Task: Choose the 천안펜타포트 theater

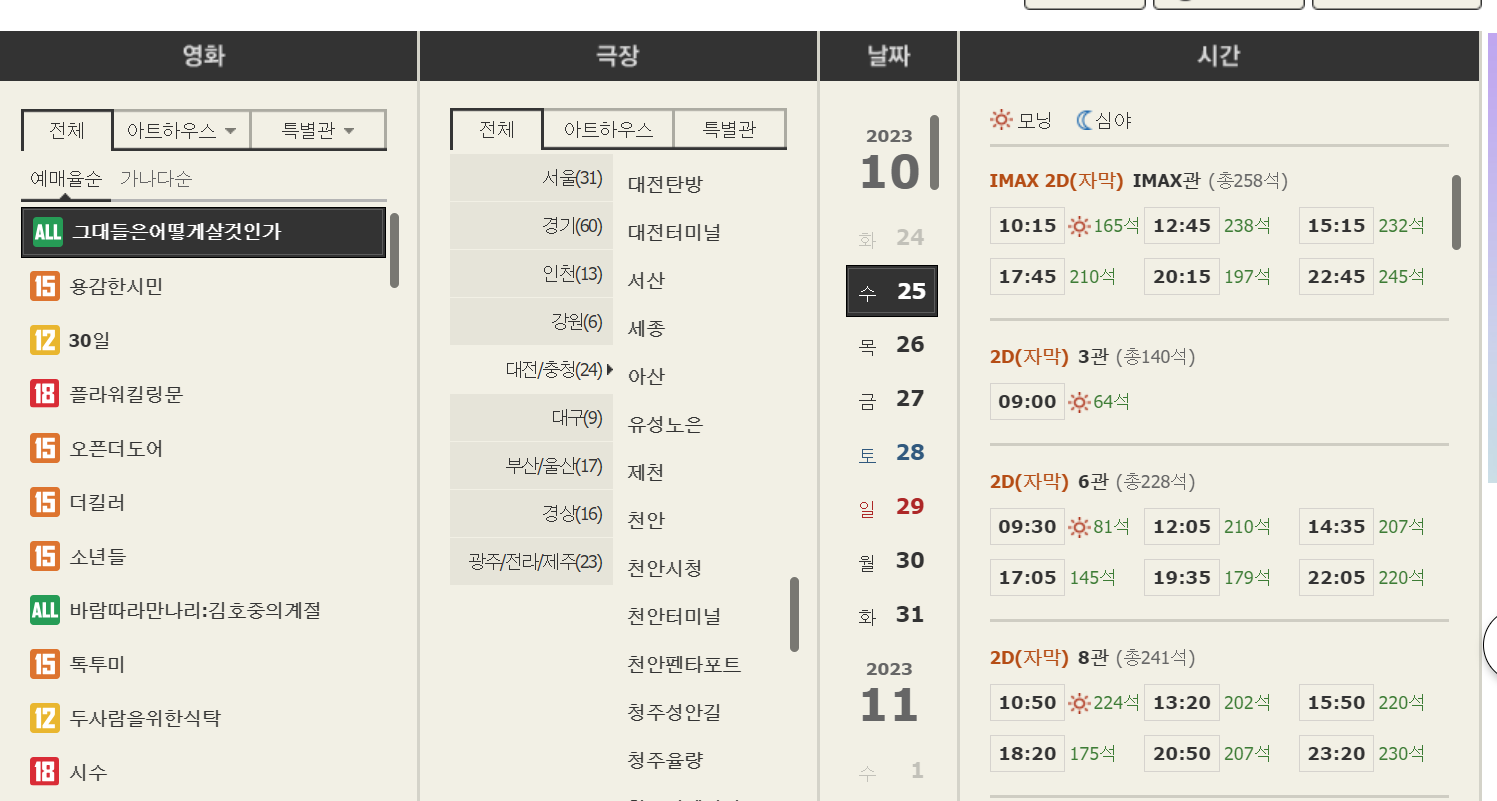Action: pyautogui.click(x=684, y=664)
